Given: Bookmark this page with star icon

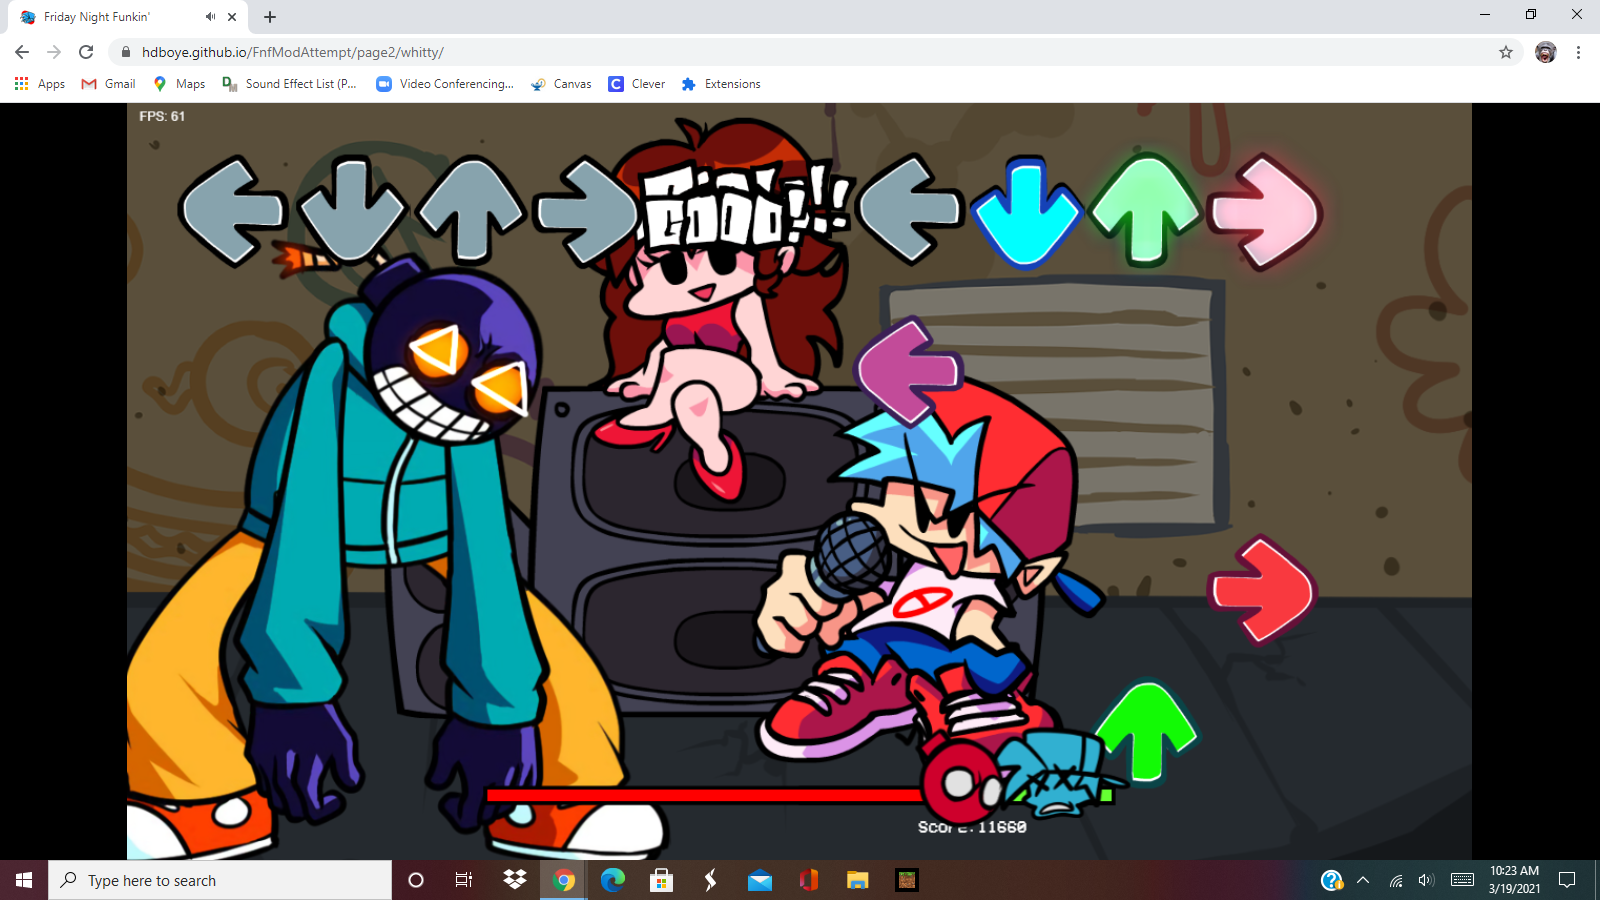Looking at the screenshot, I should click(x=1505, y=52).
